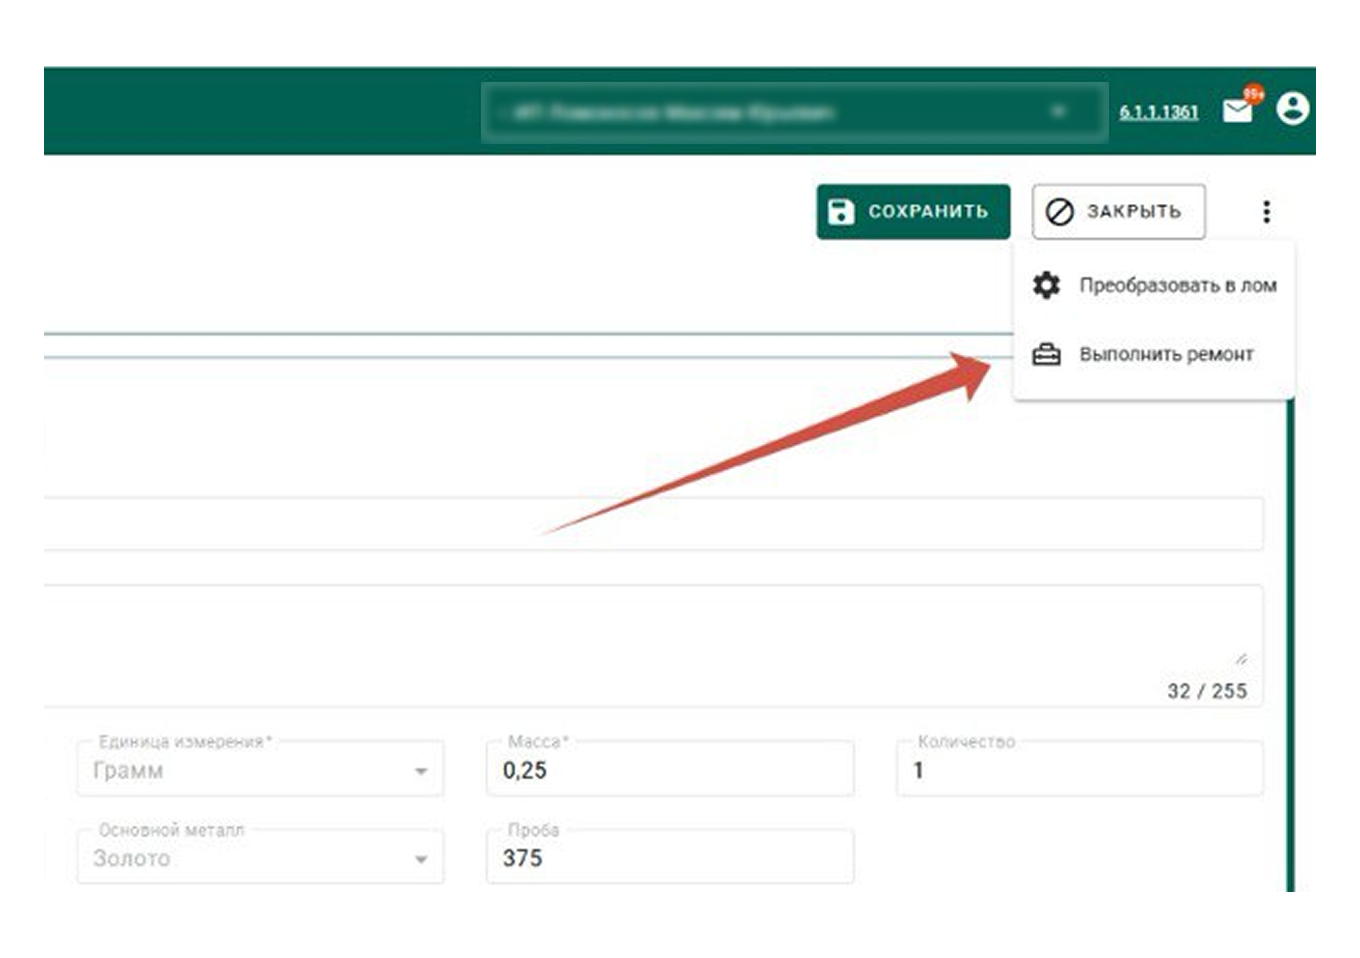Image resolution: width=1360 pixels, height=958 pixels.
Task: Click the user account avatar icon
Action: tap(1292, 108)
